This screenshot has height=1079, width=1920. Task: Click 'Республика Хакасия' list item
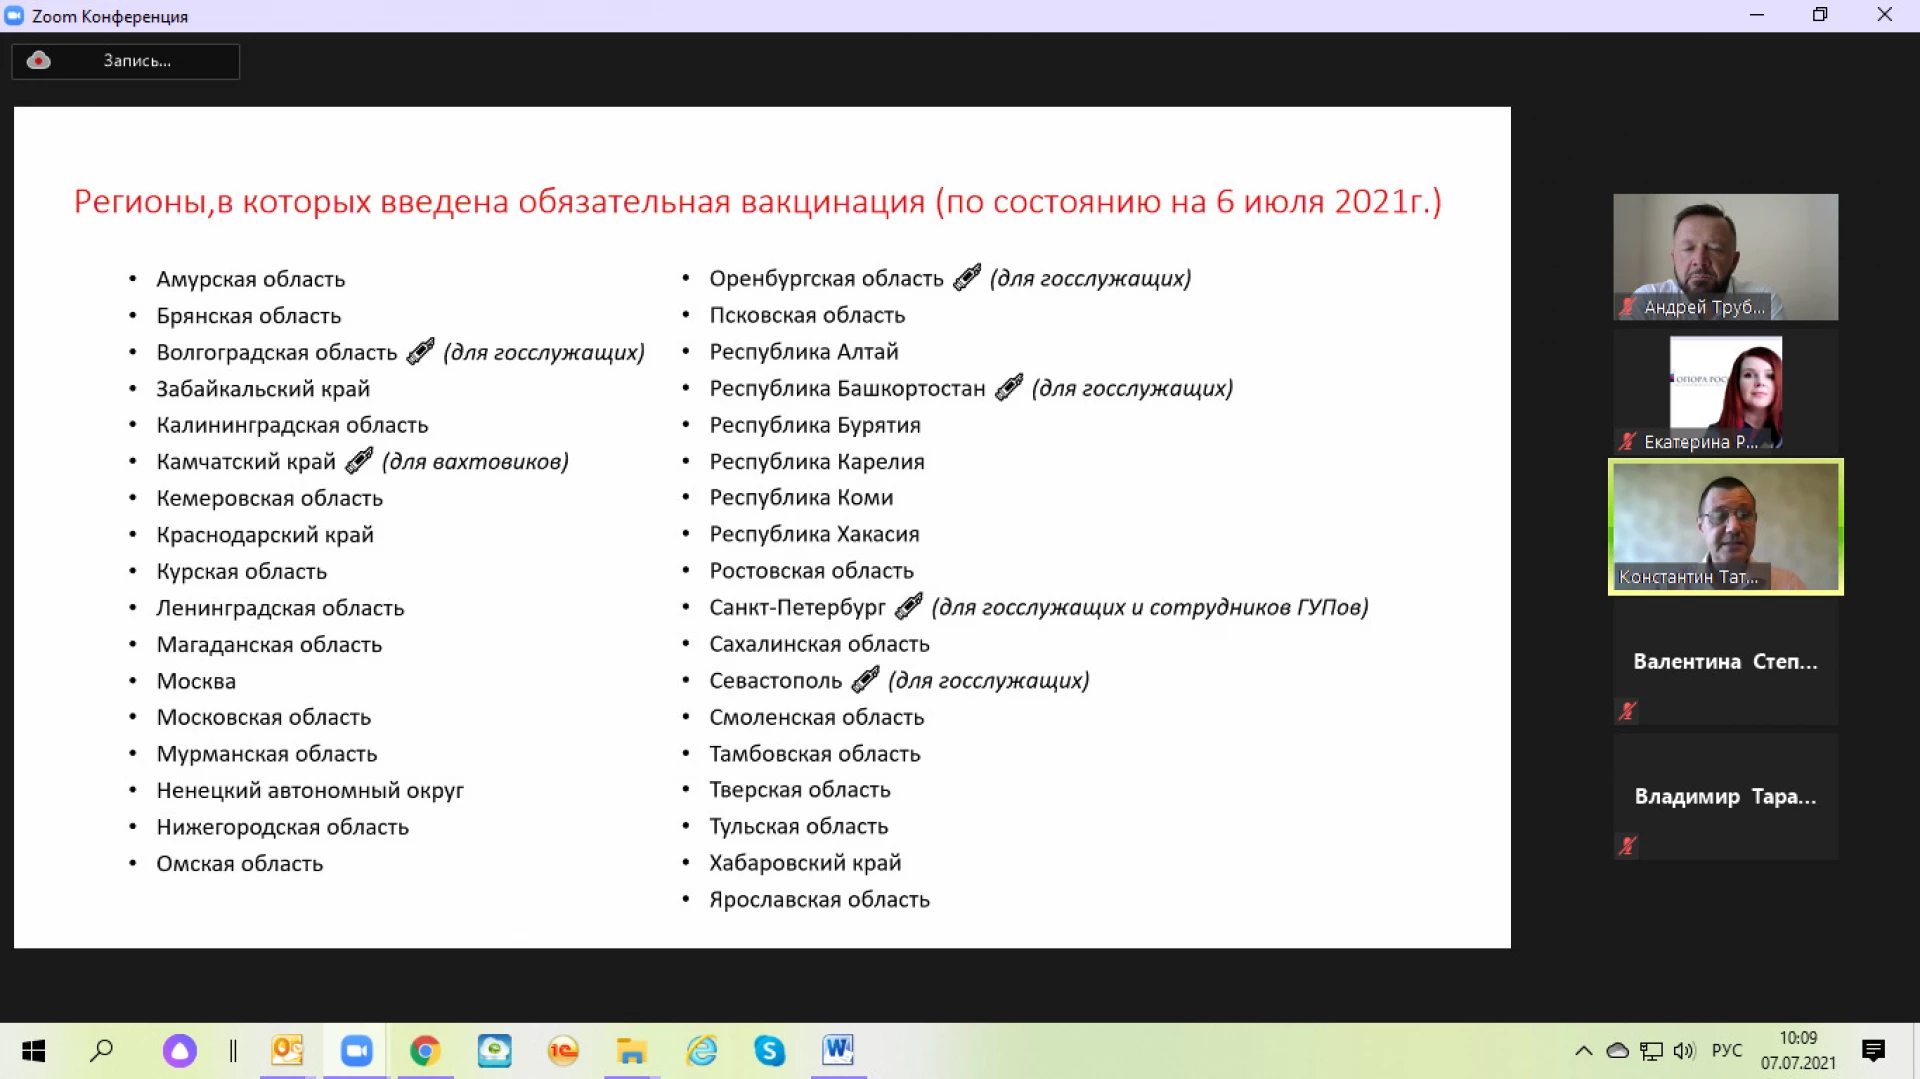[814, 534]
